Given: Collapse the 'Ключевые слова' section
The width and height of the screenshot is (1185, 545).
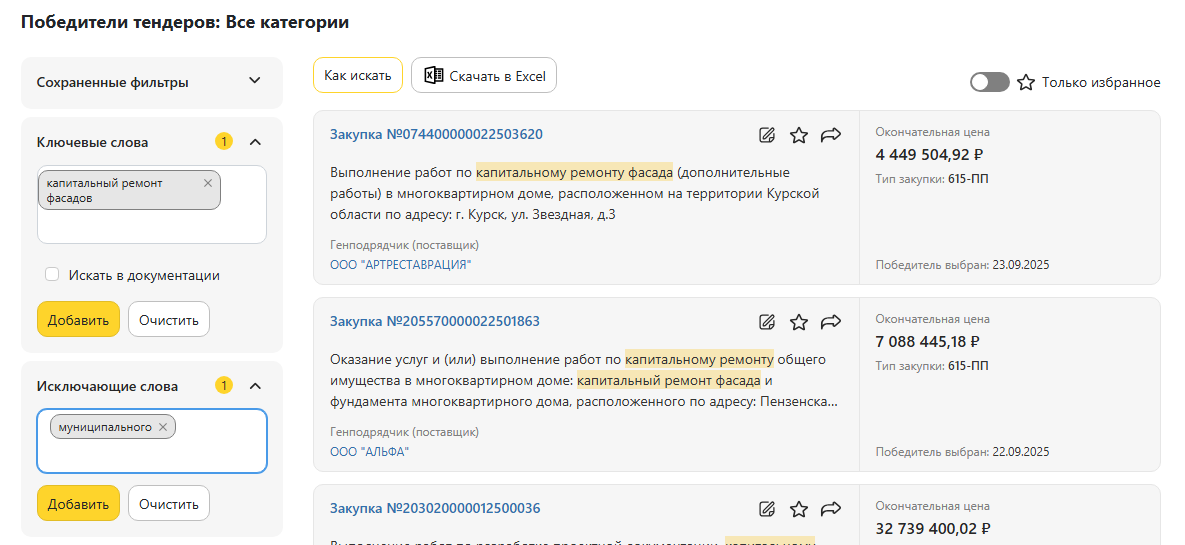Looking at the screenshot, I should [254, 142].
